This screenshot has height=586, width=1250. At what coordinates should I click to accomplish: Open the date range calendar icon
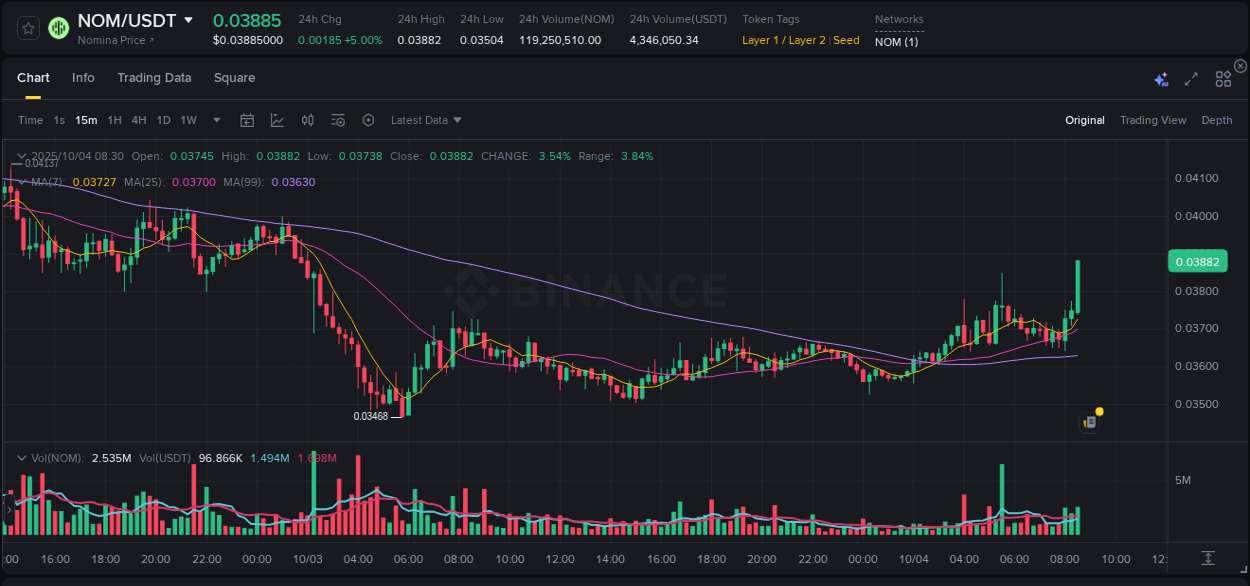click(x=247, y=120)
